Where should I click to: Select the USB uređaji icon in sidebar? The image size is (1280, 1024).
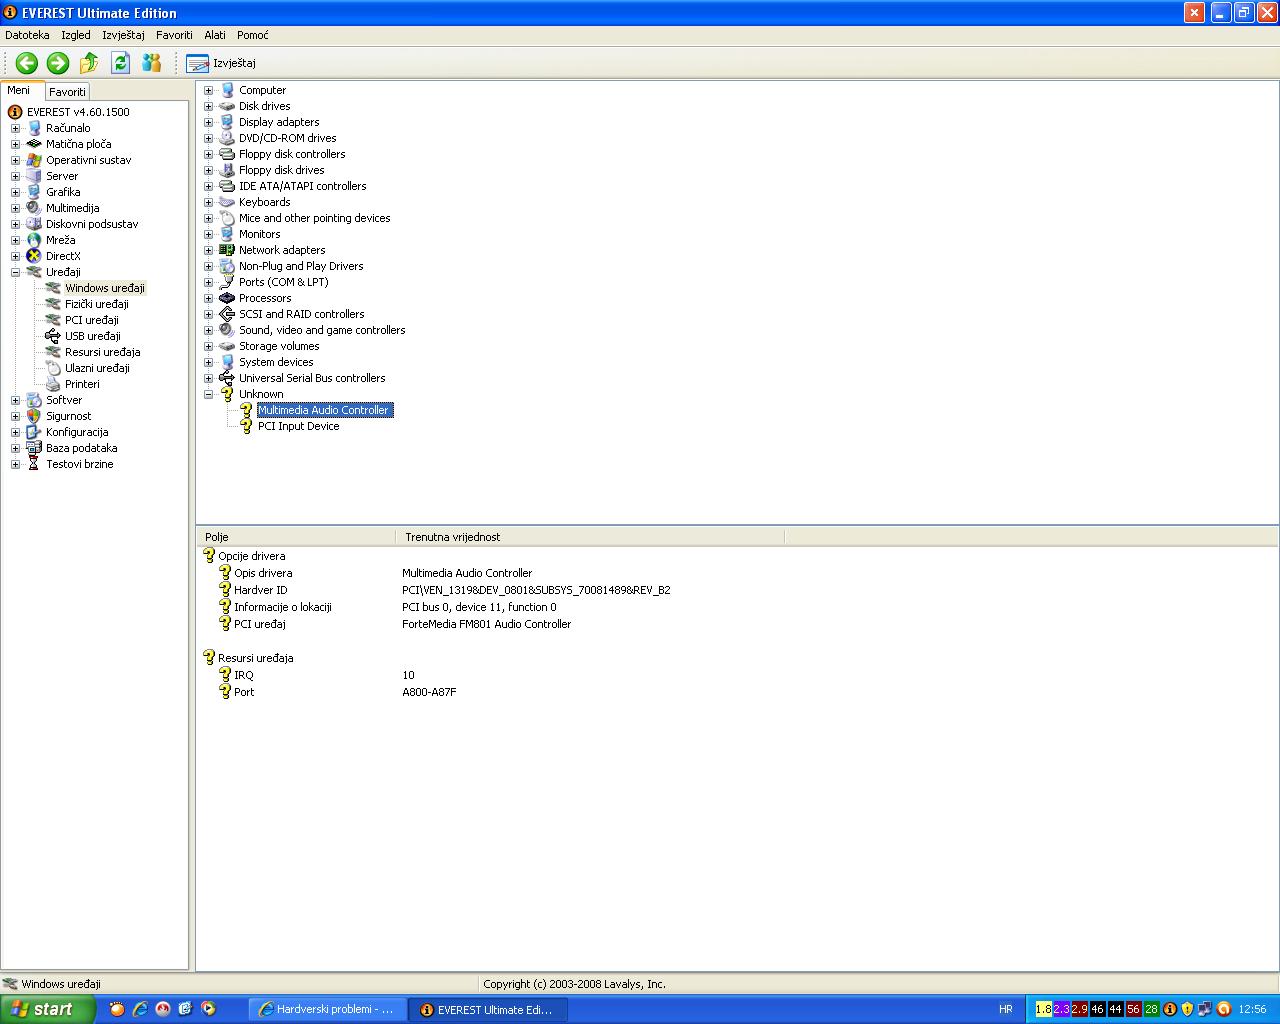pyautogui.click(x=53, y=336)
